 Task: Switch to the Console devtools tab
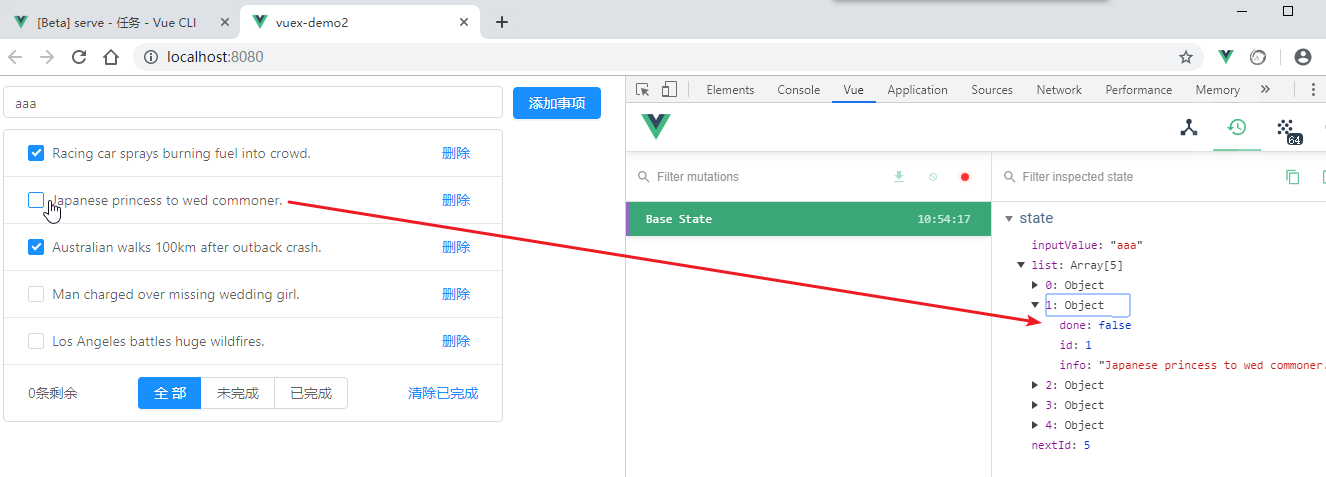[x=798, y=90]
